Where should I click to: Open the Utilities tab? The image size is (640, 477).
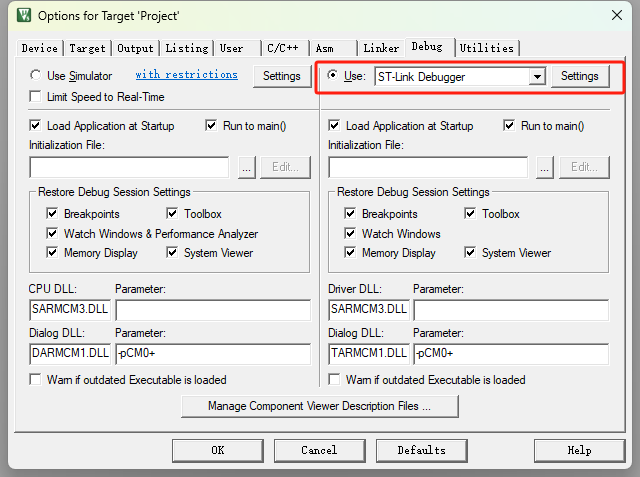coord(487,48)
